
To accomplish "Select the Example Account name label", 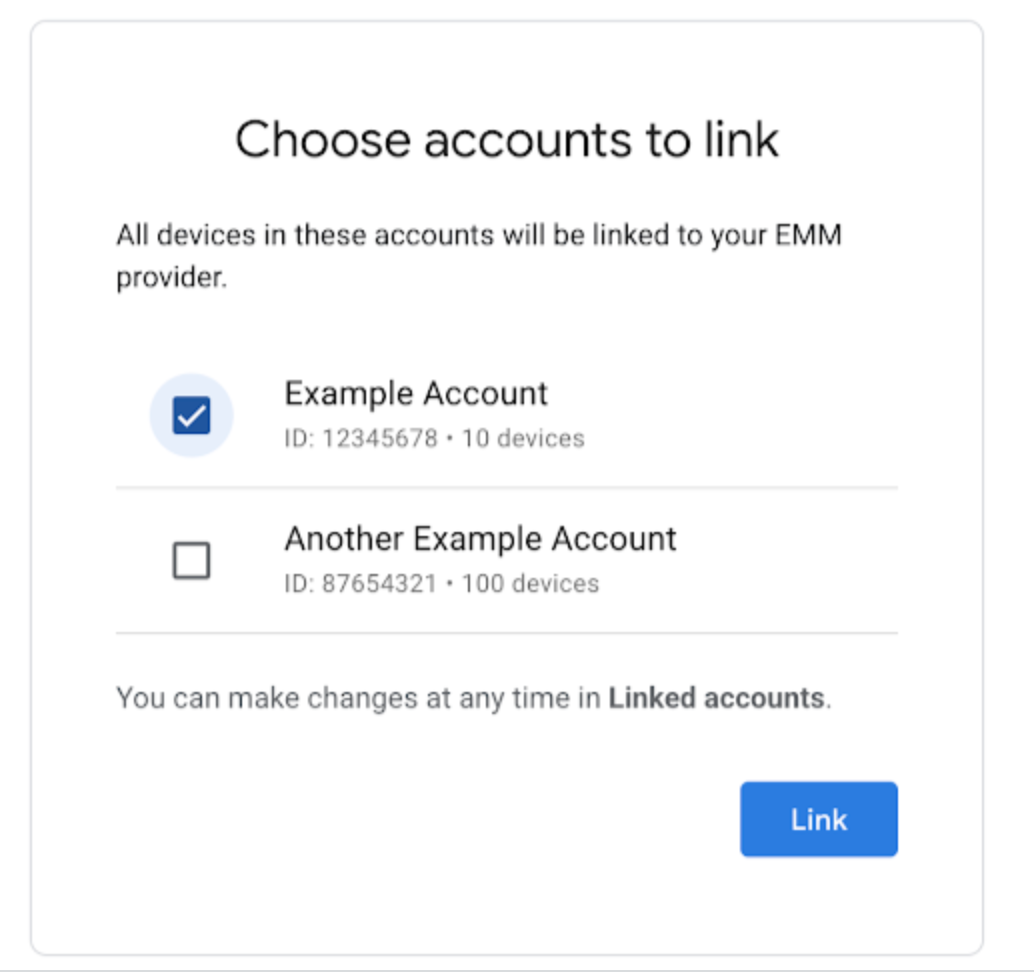I will coord(416,393).
